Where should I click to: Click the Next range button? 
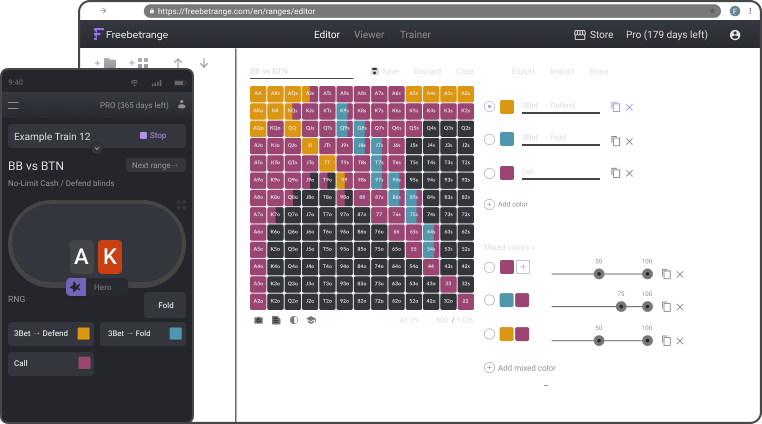155,166
